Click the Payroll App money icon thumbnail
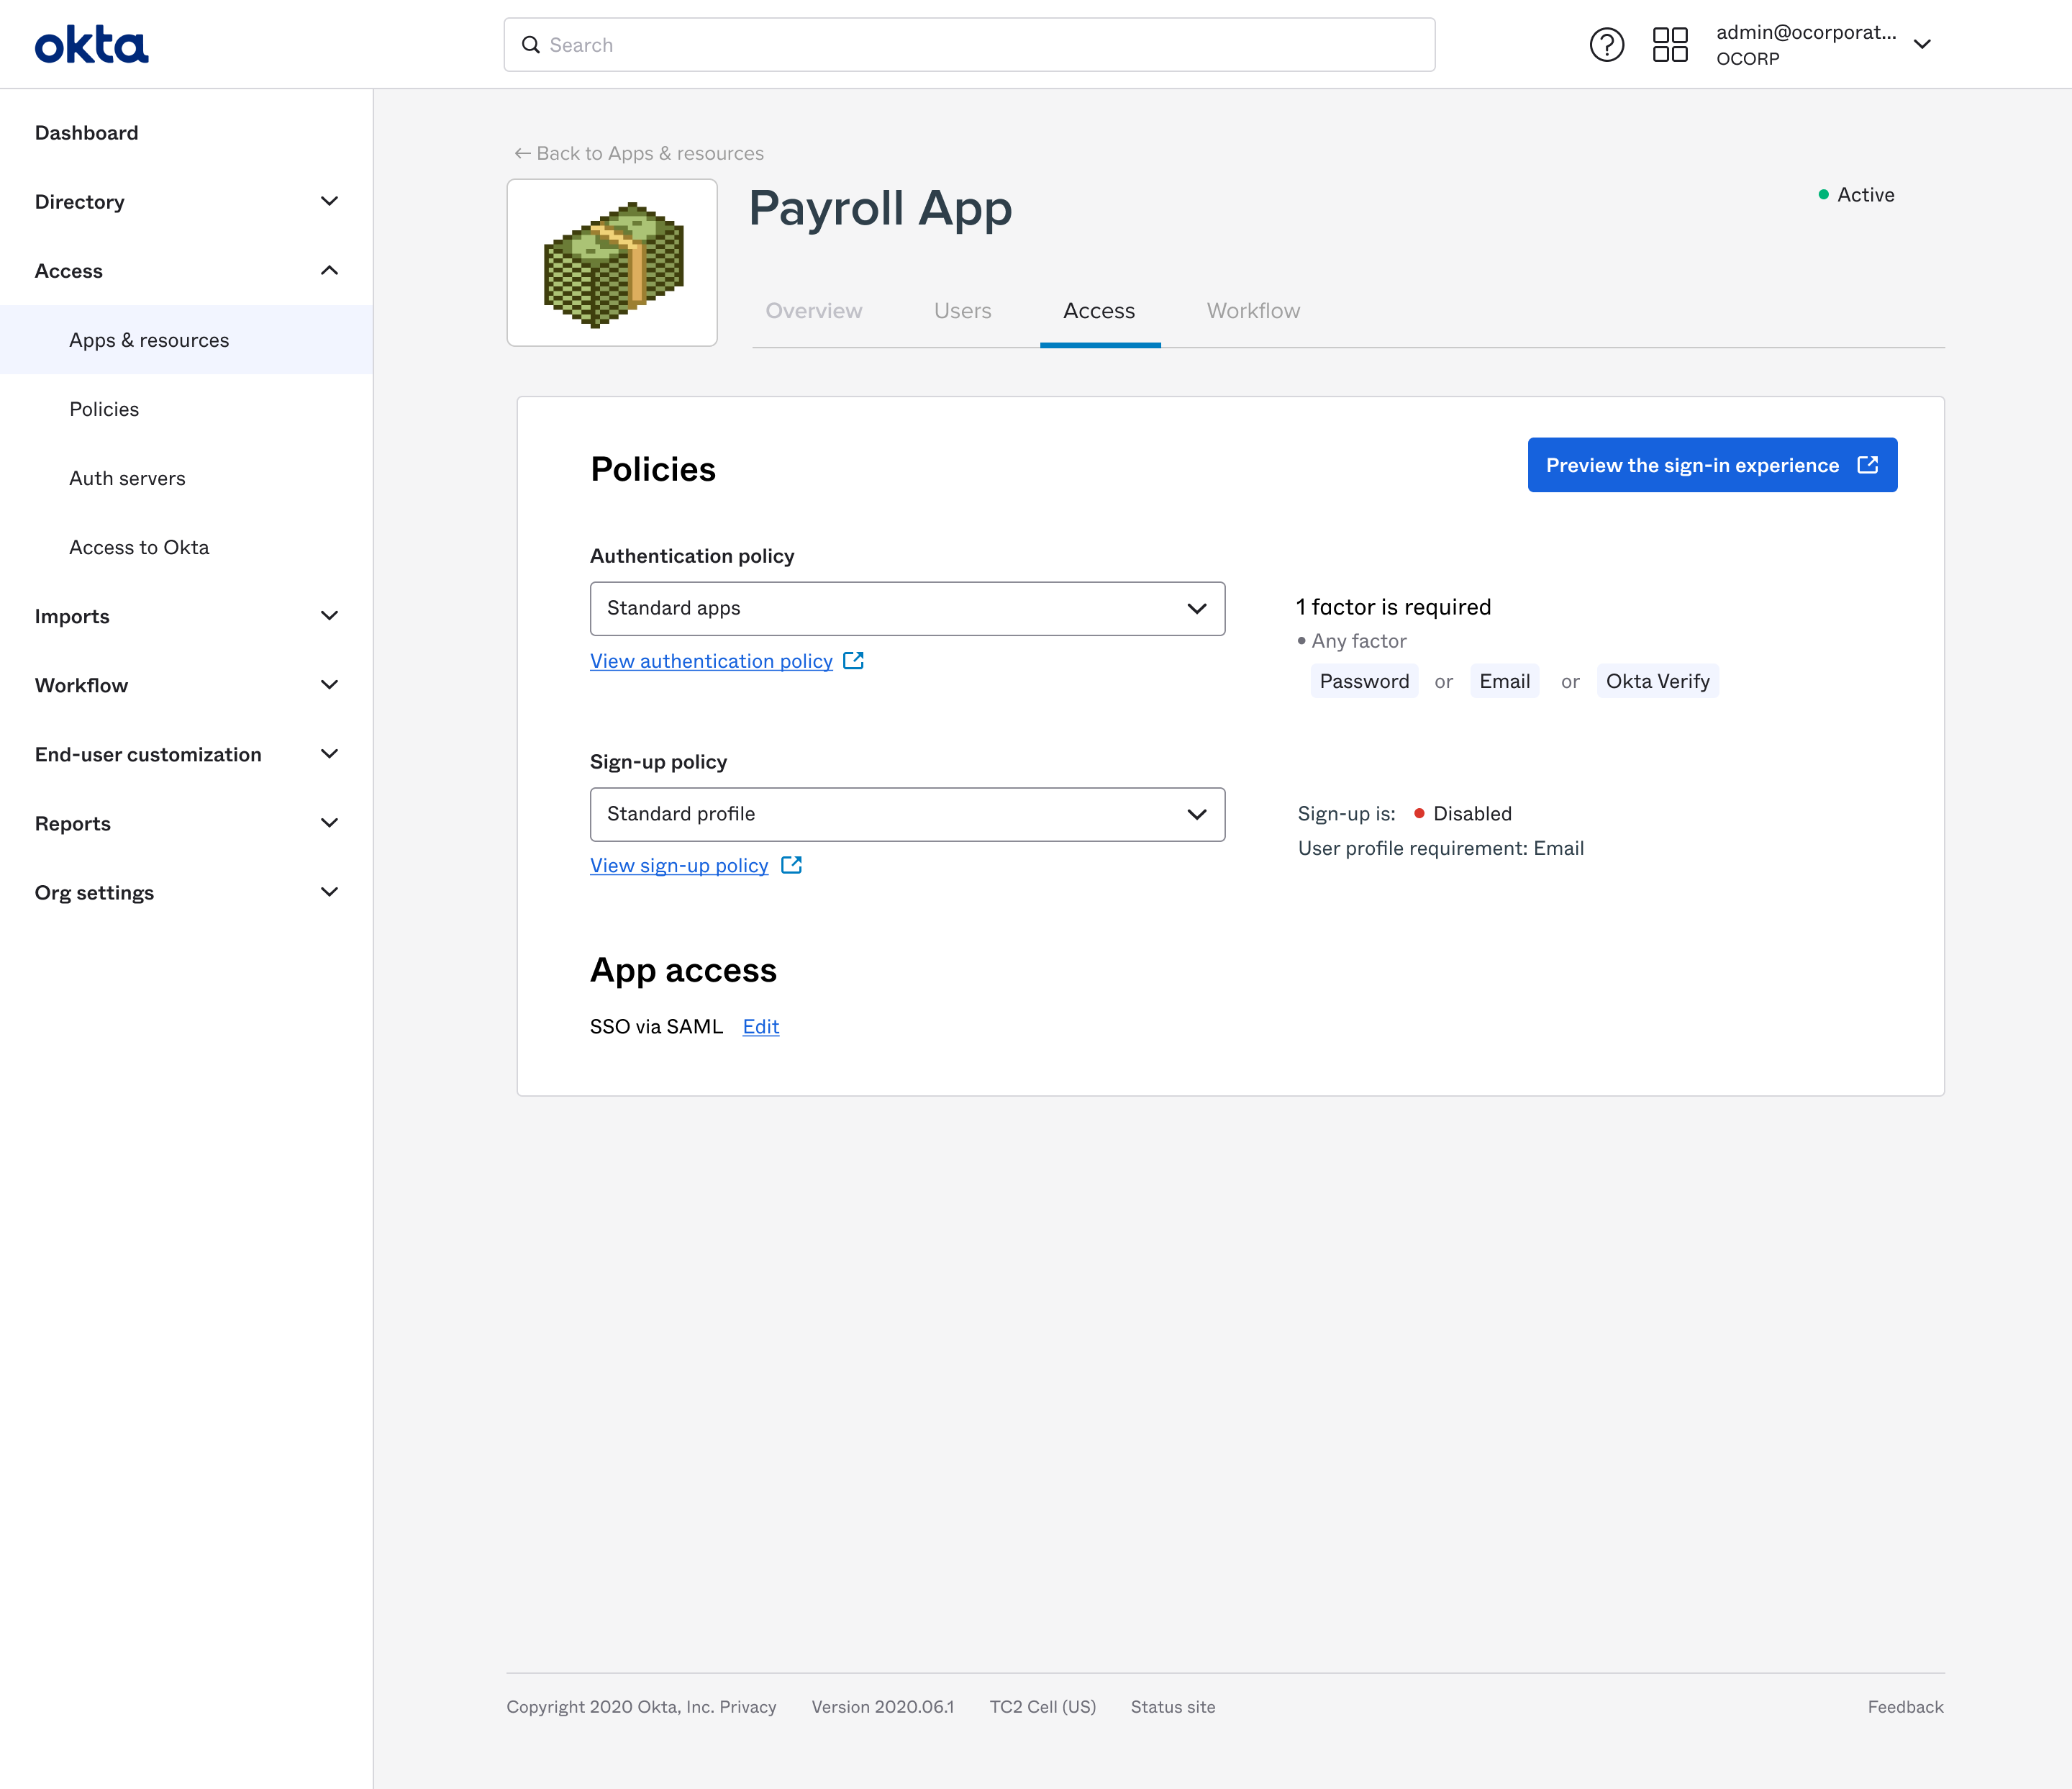This screenshot has height=1789, width=2072. pos(612,263)
